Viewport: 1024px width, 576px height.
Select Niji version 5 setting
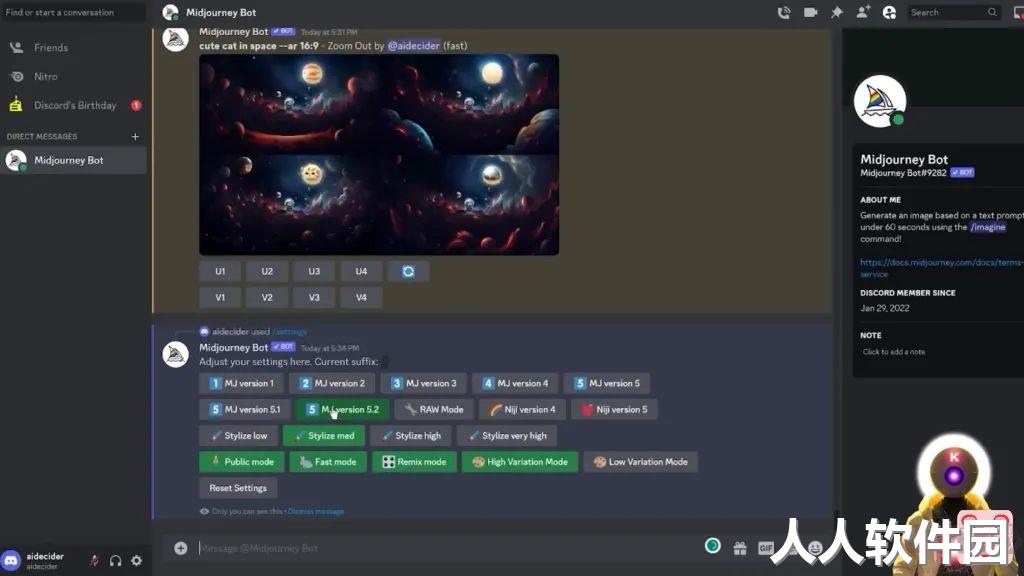click(x=615, y=409)
